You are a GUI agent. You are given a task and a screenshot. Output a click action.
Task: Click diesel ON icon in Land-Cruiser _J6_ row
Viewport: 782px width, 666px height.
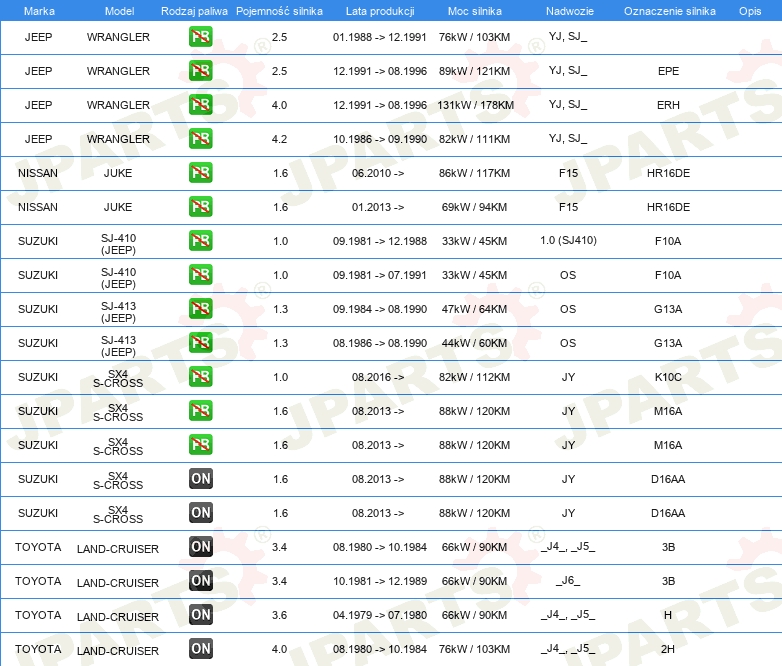click(x=200, y=581)
